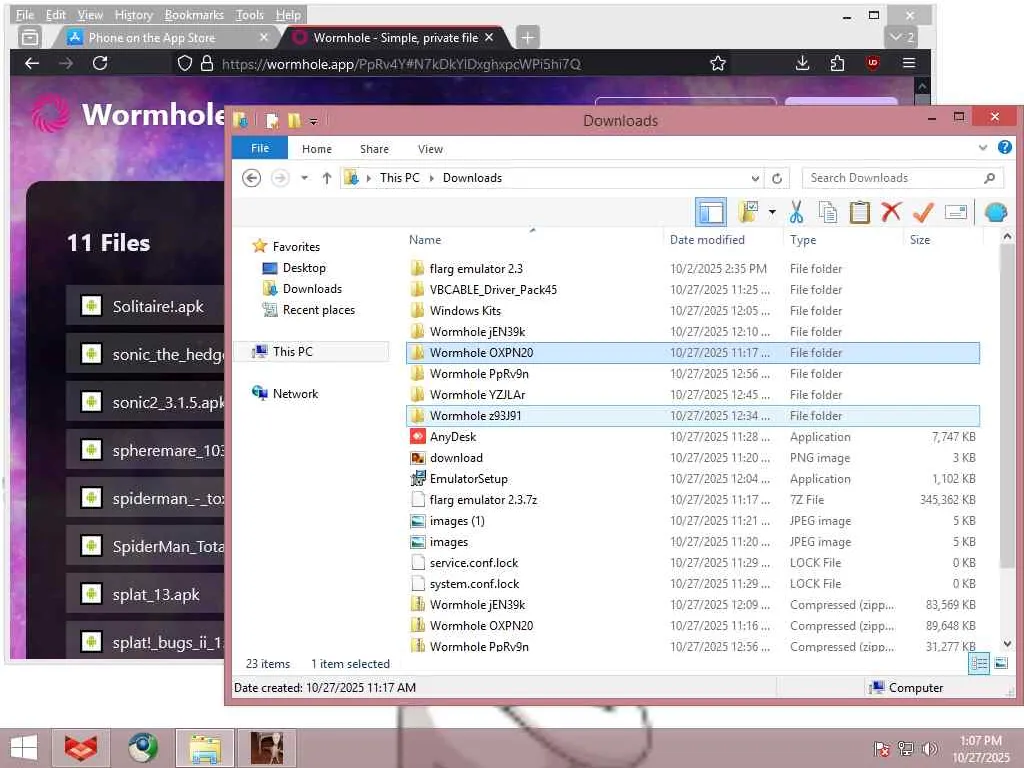Image resolution: width=1024 pixels, height=768 pixels.
Task: Close the Wormhole browser tab
Action: coord(488,37)
